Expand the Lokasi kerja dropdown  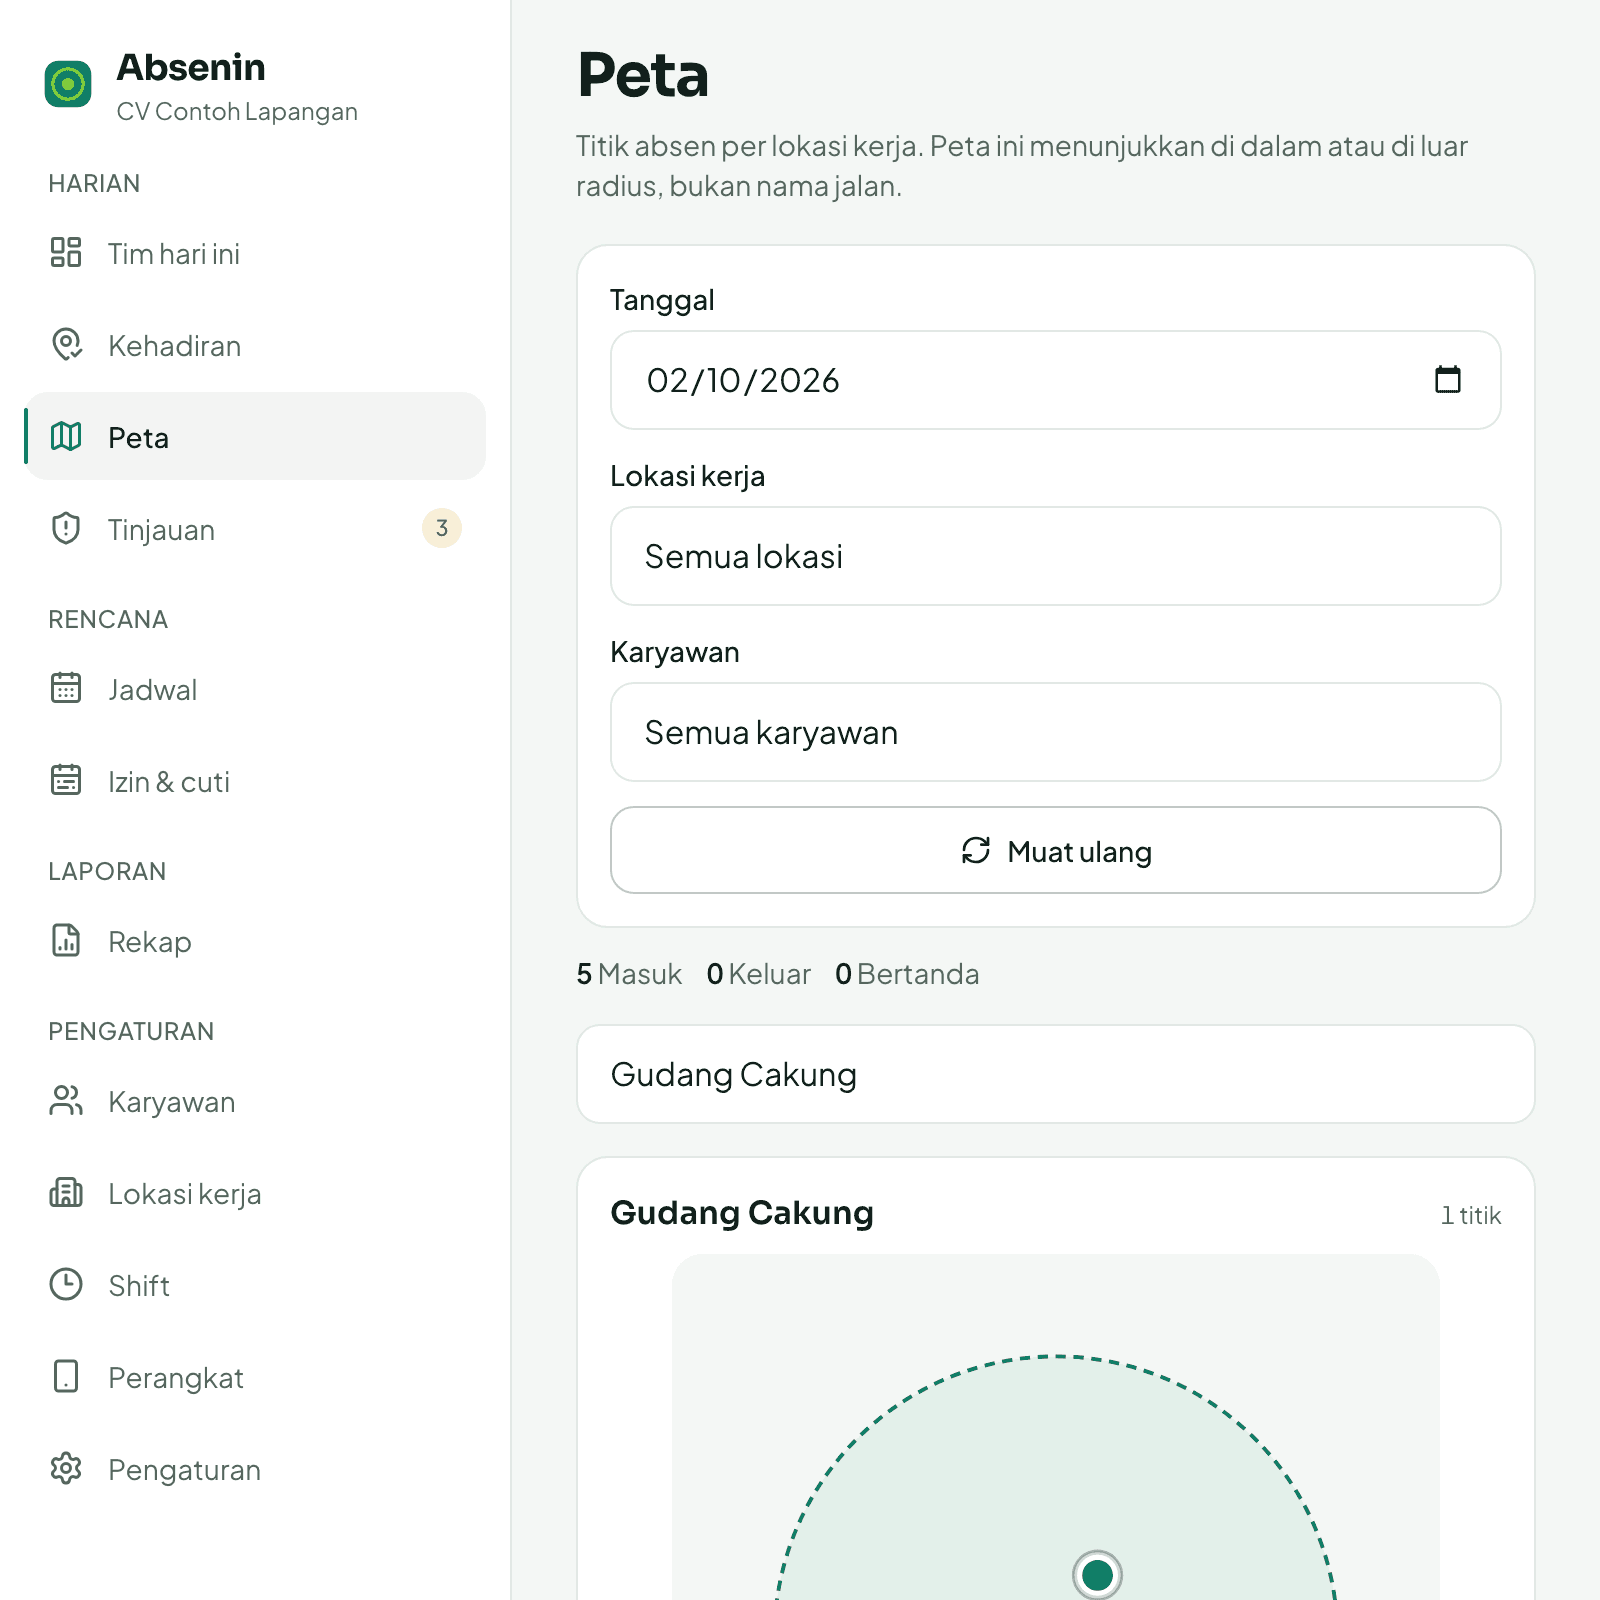pos(1056,556)
